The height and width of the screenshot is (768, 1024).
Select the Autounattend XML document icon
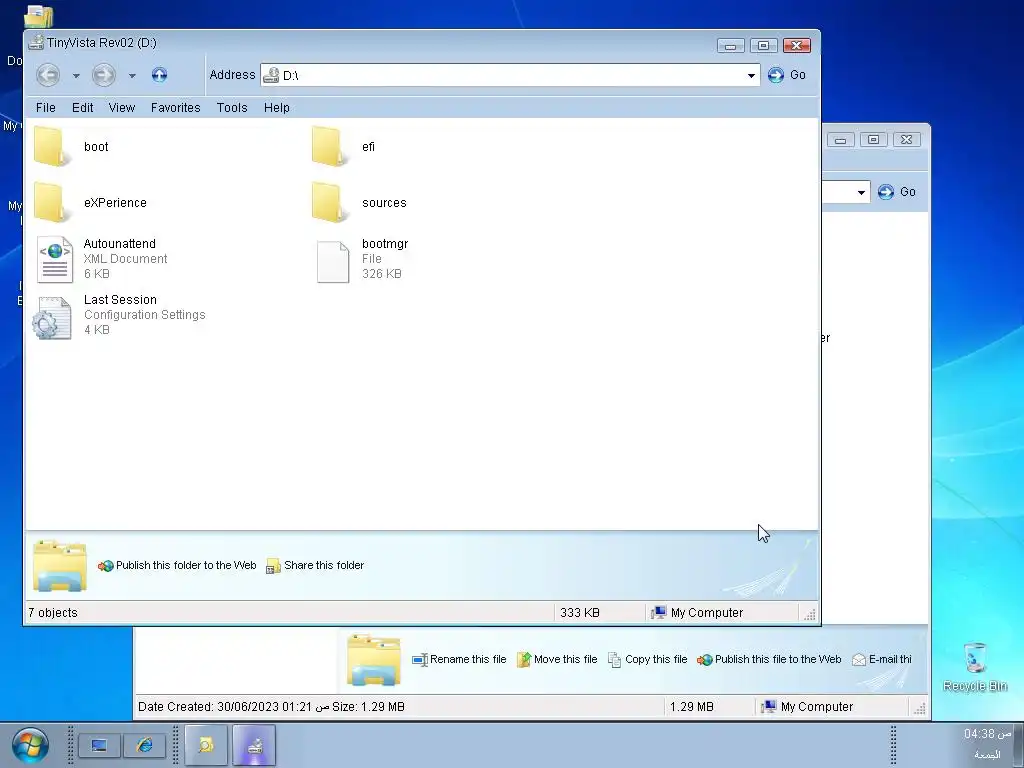(x=54, y=259)
